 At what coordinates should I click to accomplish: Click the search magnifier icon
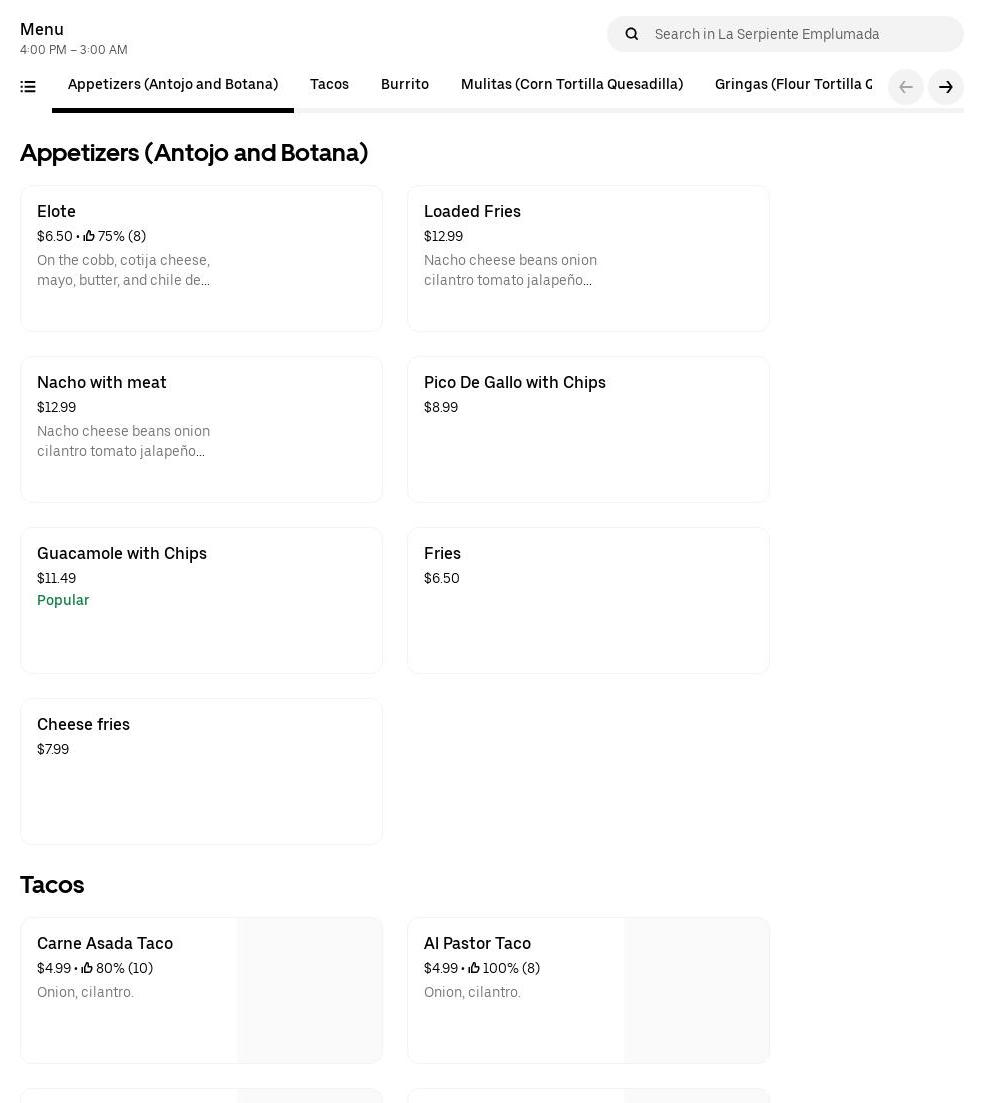[x=632, y=34]
